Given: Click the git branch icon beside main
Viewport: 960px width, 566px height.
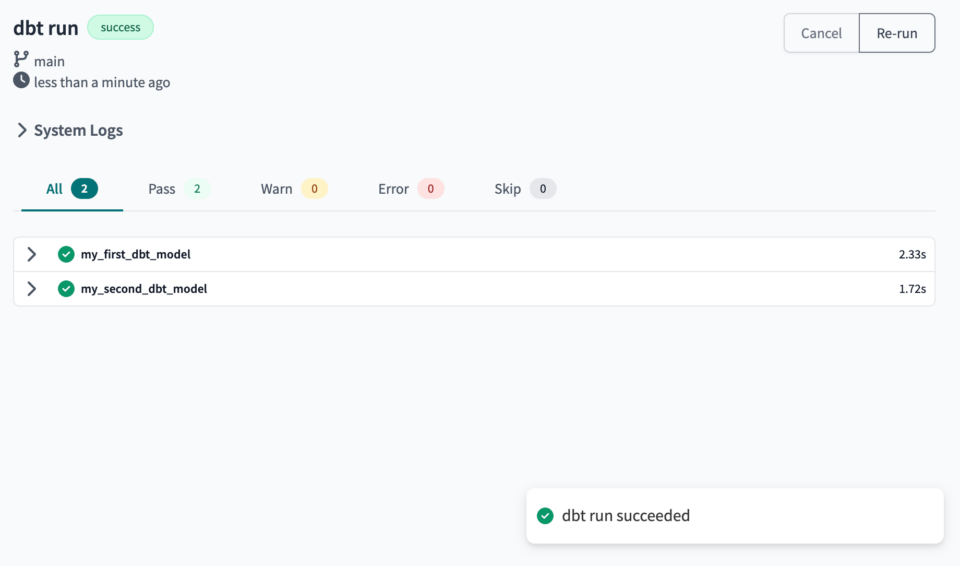Looking at the screenshot, I should click(x=21, y=59).
